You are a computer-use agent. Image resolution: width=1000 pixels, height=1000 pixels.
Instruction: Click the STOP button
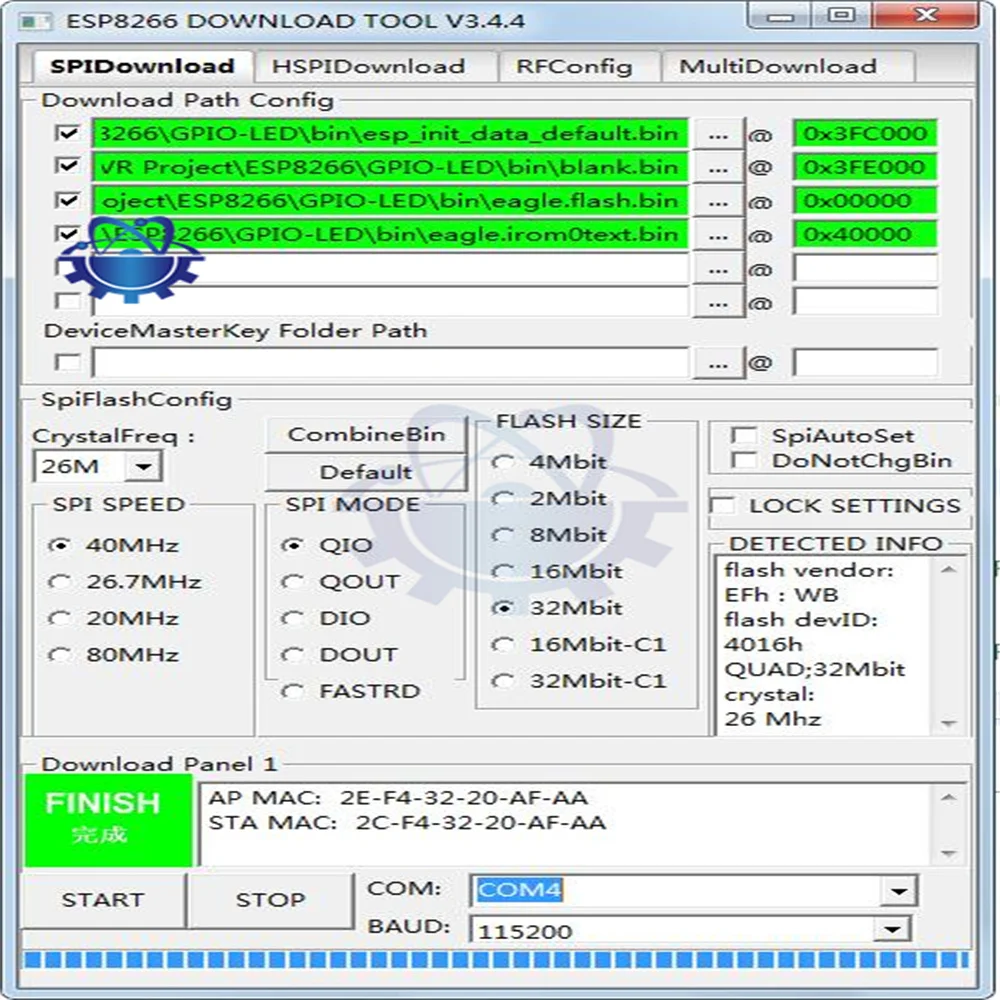pyautogui.click(x=270, y=900)
